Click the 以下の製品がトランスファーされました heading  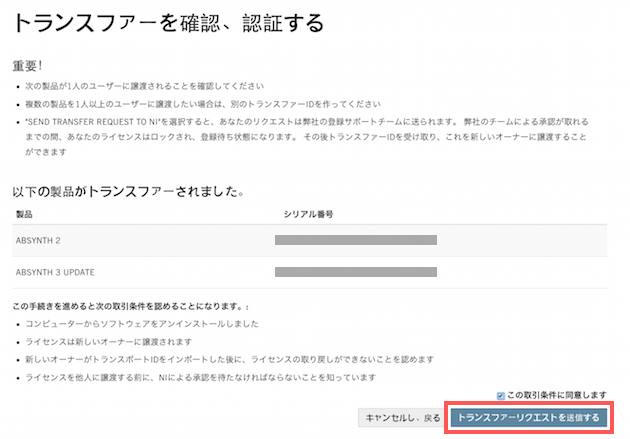coord(129,192)
